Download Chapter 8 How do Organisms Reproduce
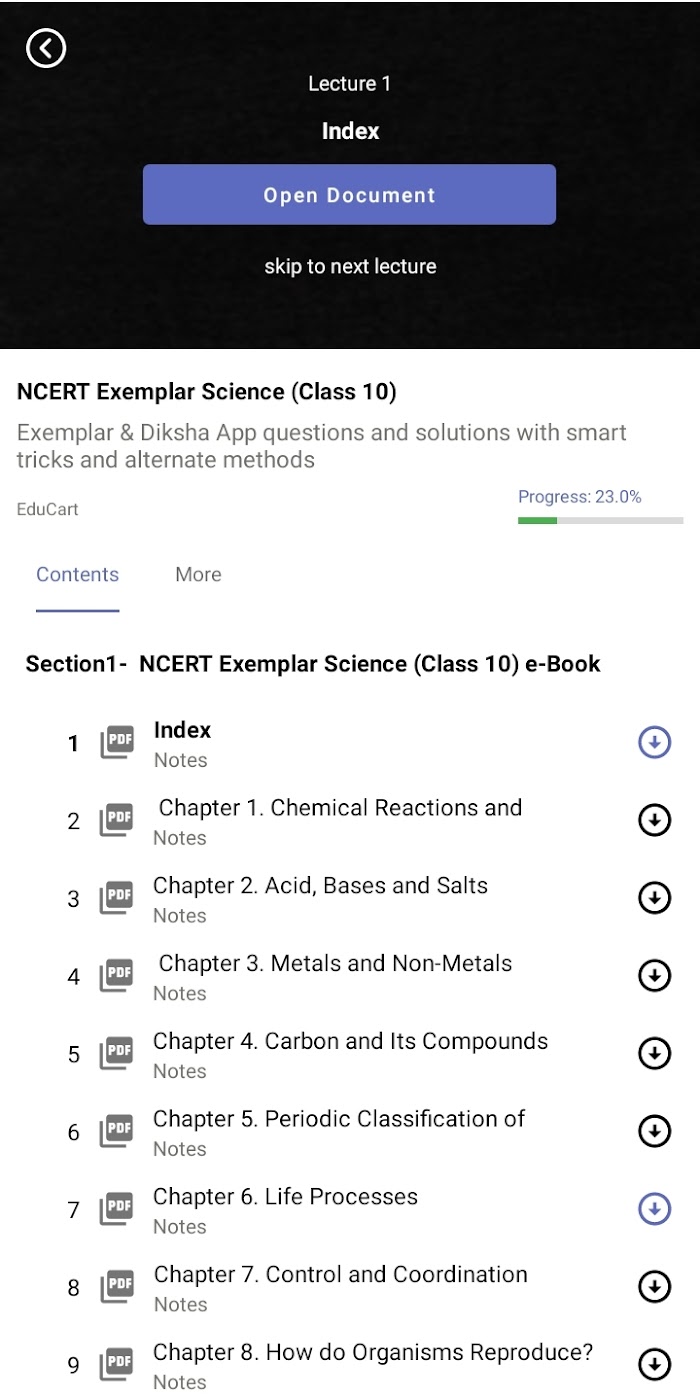This screenshot has width=700, height=1396. pyautogui.click(x=654, y=1365)
